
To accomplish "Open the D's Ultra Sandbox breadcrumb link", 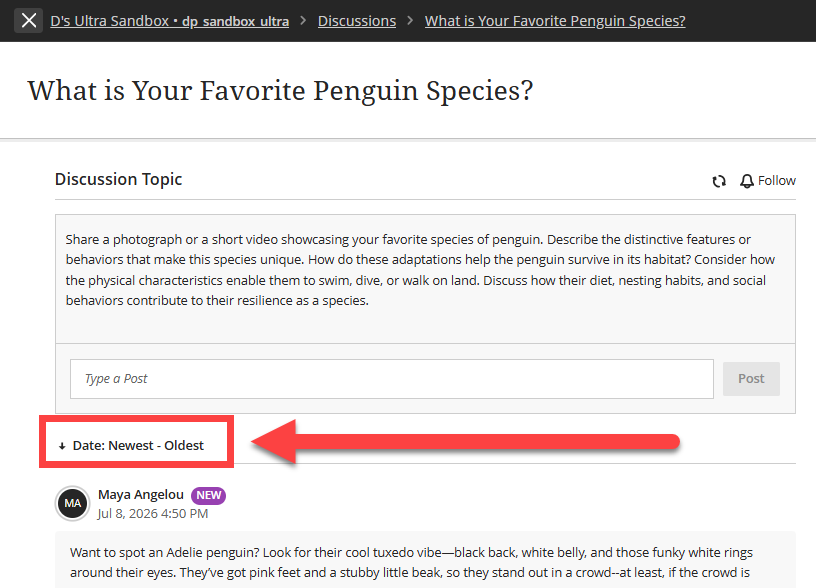I will (170, 21).
